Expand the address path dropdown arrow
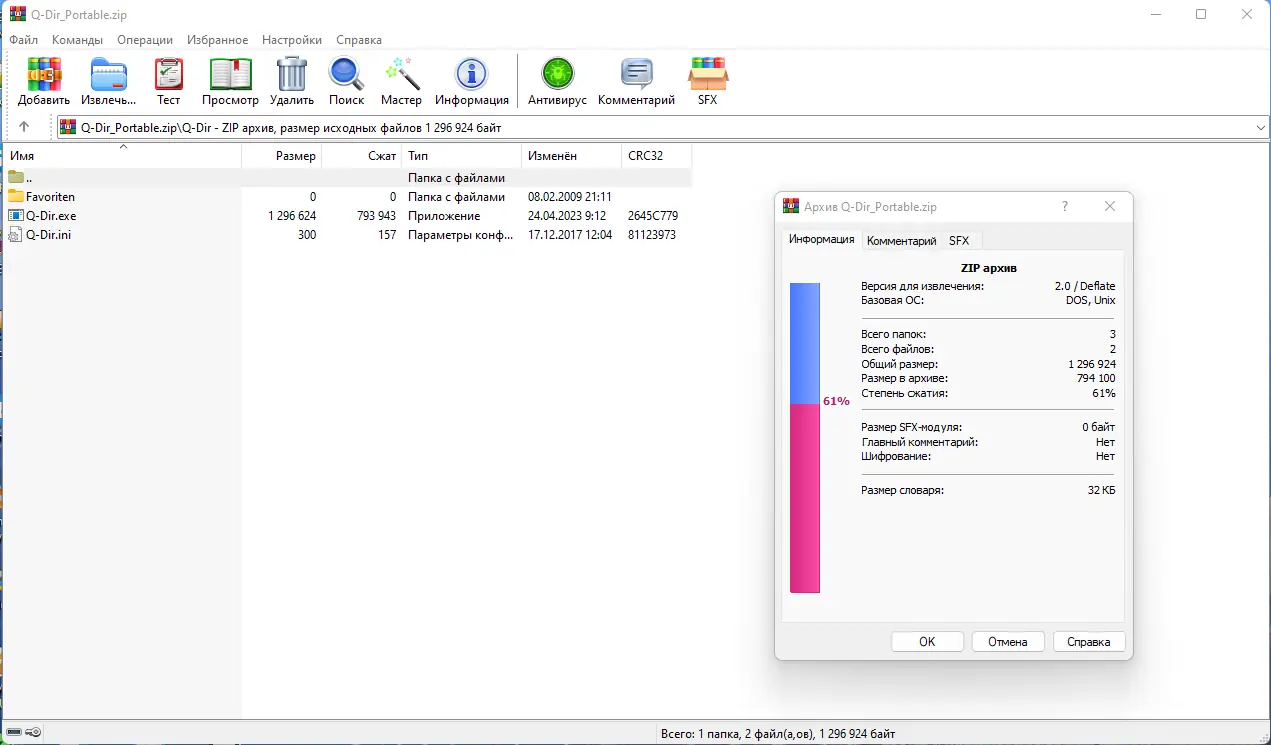The image size is (1271, 745). (1260, 128)
